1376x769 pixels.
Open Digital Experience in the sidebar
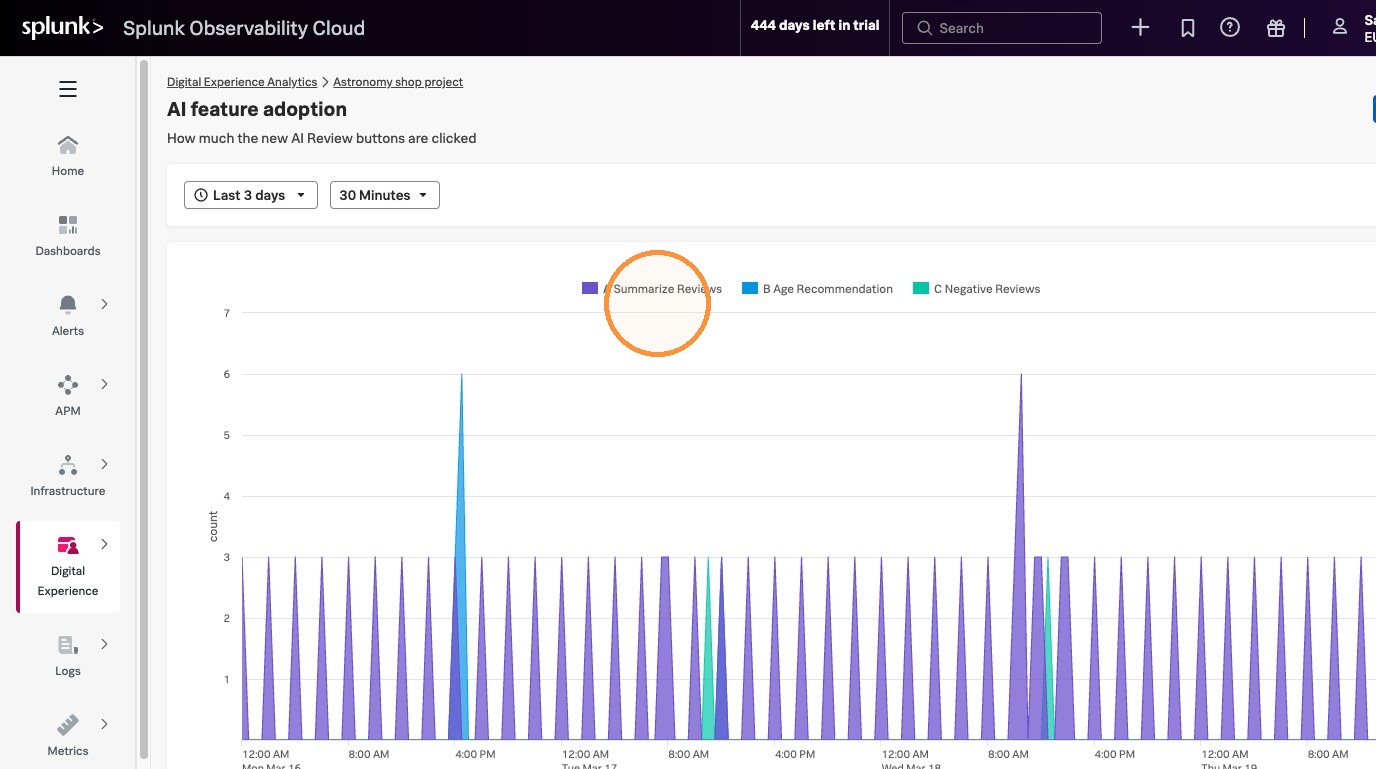click(x=68, y=566)
